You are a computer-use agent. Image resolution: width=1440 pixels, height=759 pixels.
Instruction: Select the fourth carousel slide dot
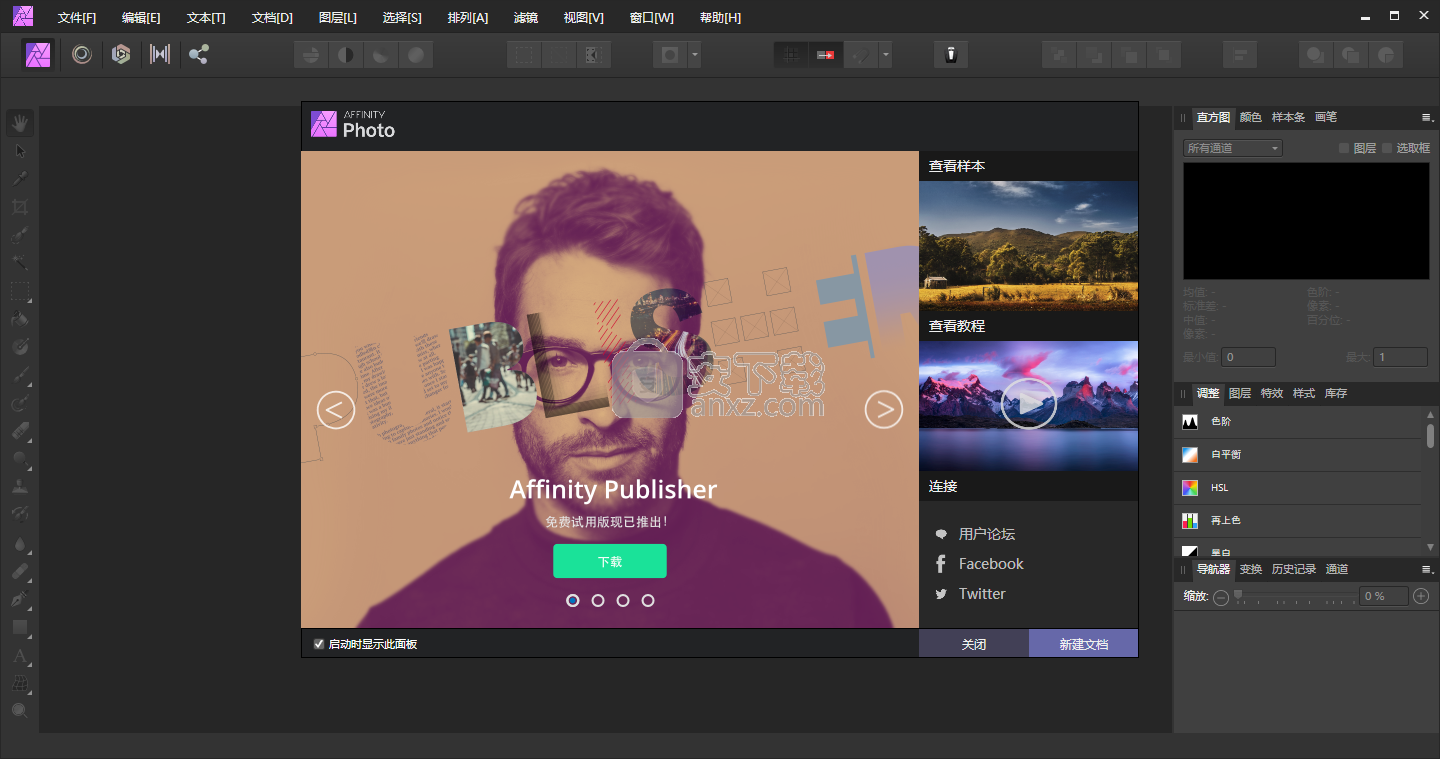click(x=648, y=600)
